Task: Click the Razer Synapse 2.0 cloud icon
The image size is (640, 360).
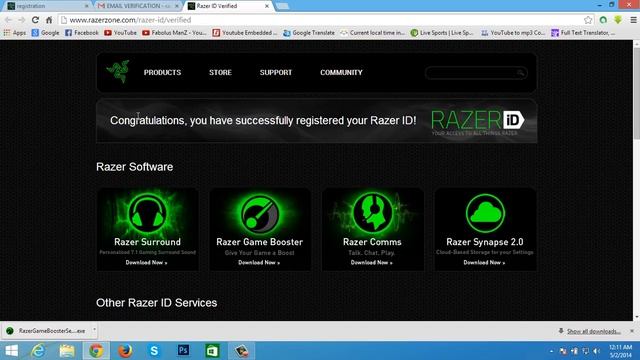Action: tap(485, 213)
